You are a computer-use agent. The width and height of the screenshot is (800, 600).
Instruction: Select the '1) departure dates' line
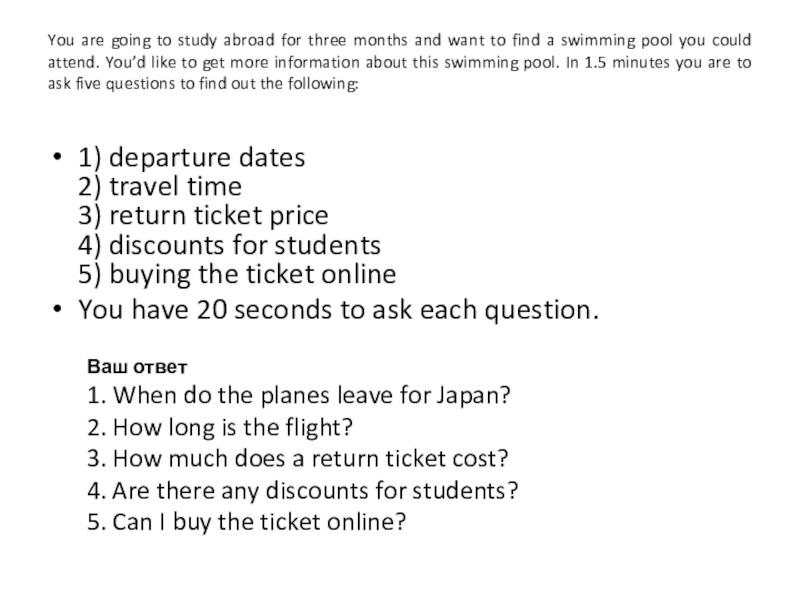click(191, 158)
